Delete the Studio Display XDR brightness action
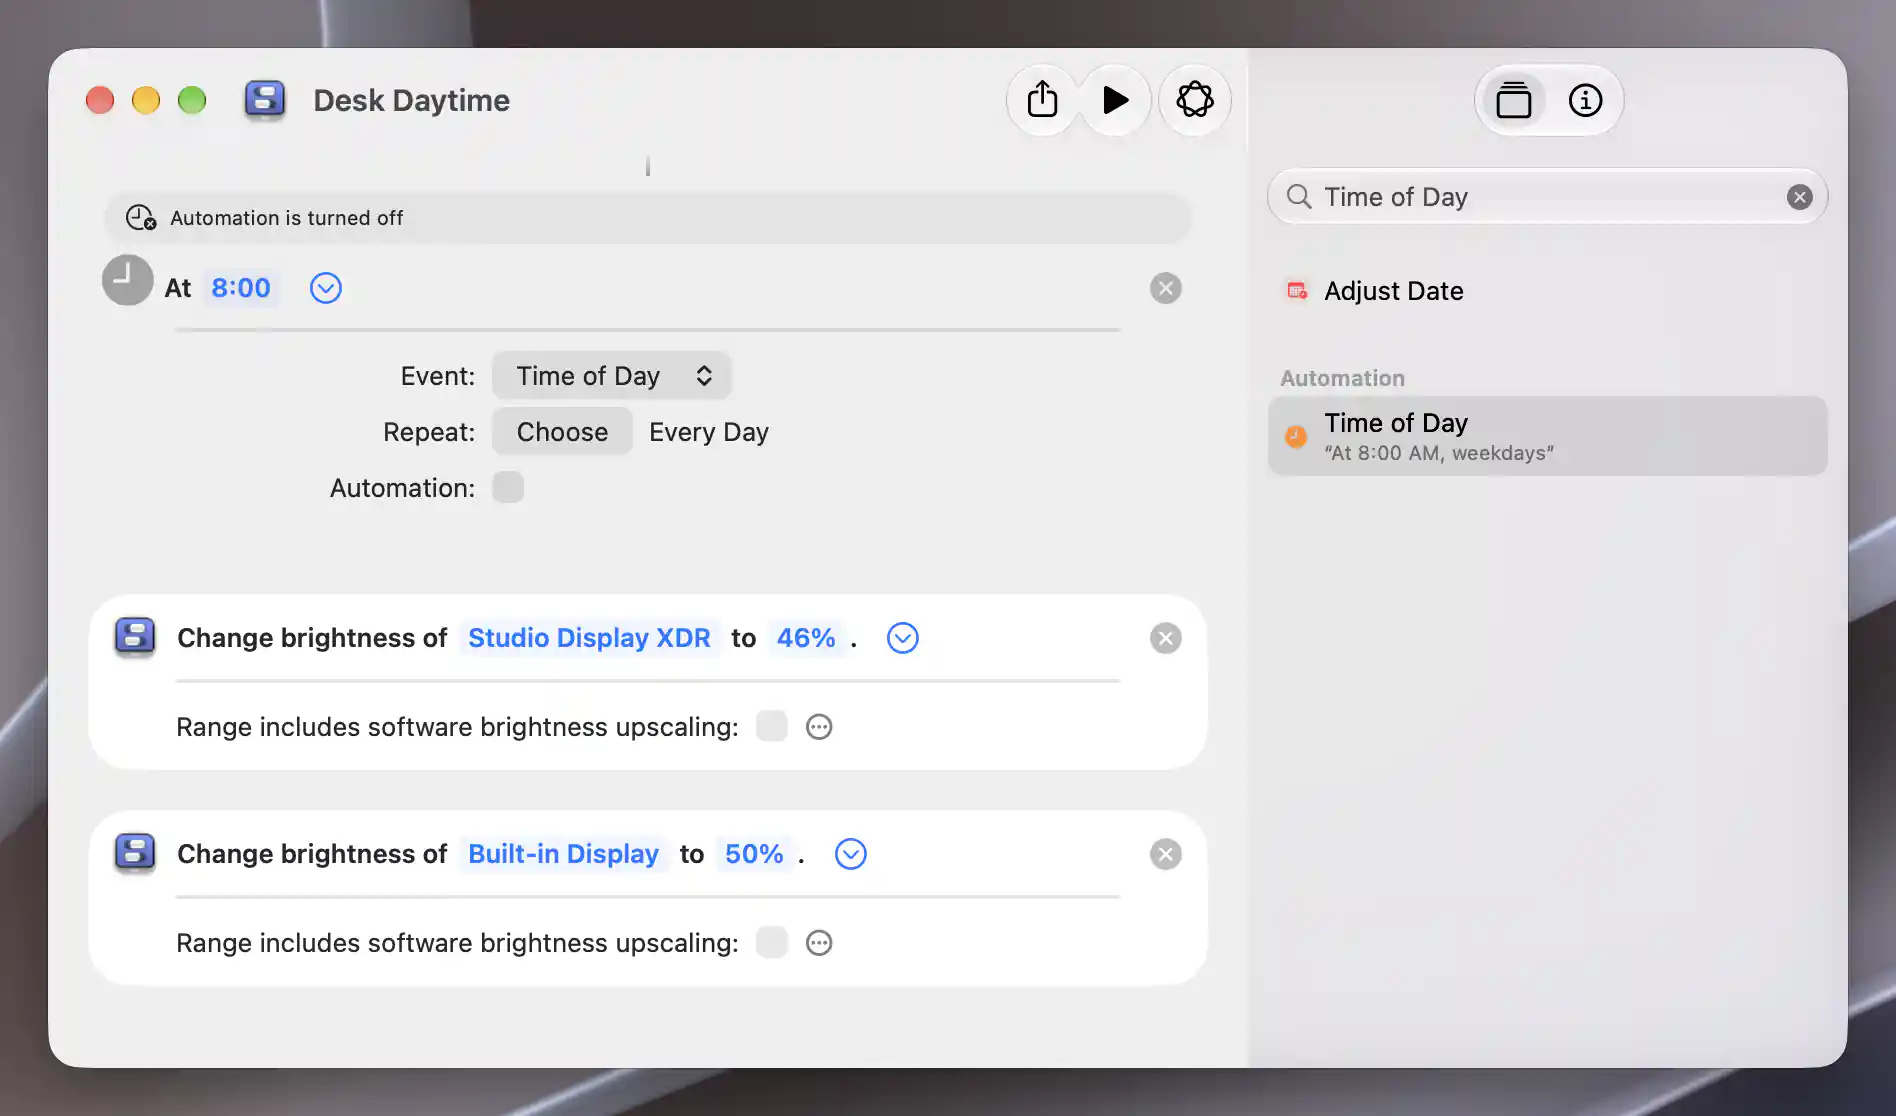Screen dimensions: 1896x1116 (x=1165, y=638)
